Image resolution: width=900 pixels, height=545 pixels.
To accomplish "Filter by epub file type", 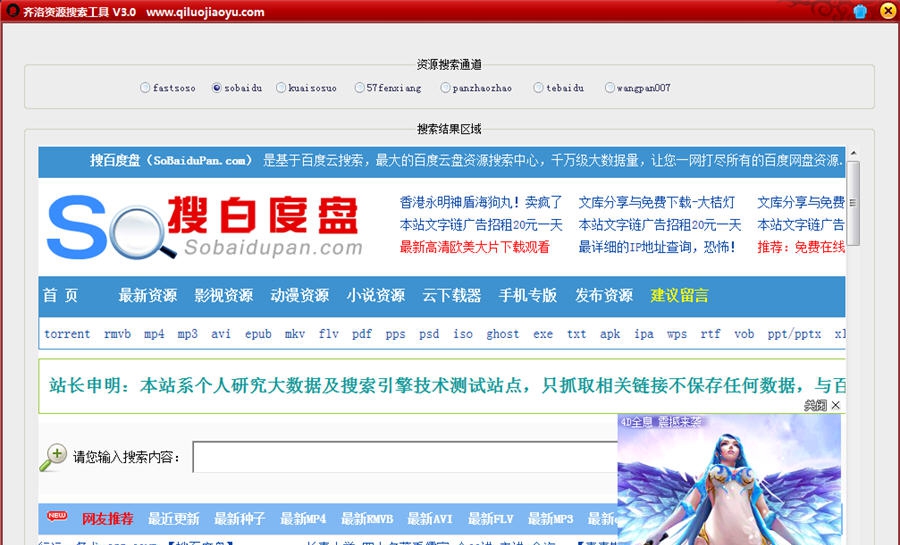I will 258,334.
